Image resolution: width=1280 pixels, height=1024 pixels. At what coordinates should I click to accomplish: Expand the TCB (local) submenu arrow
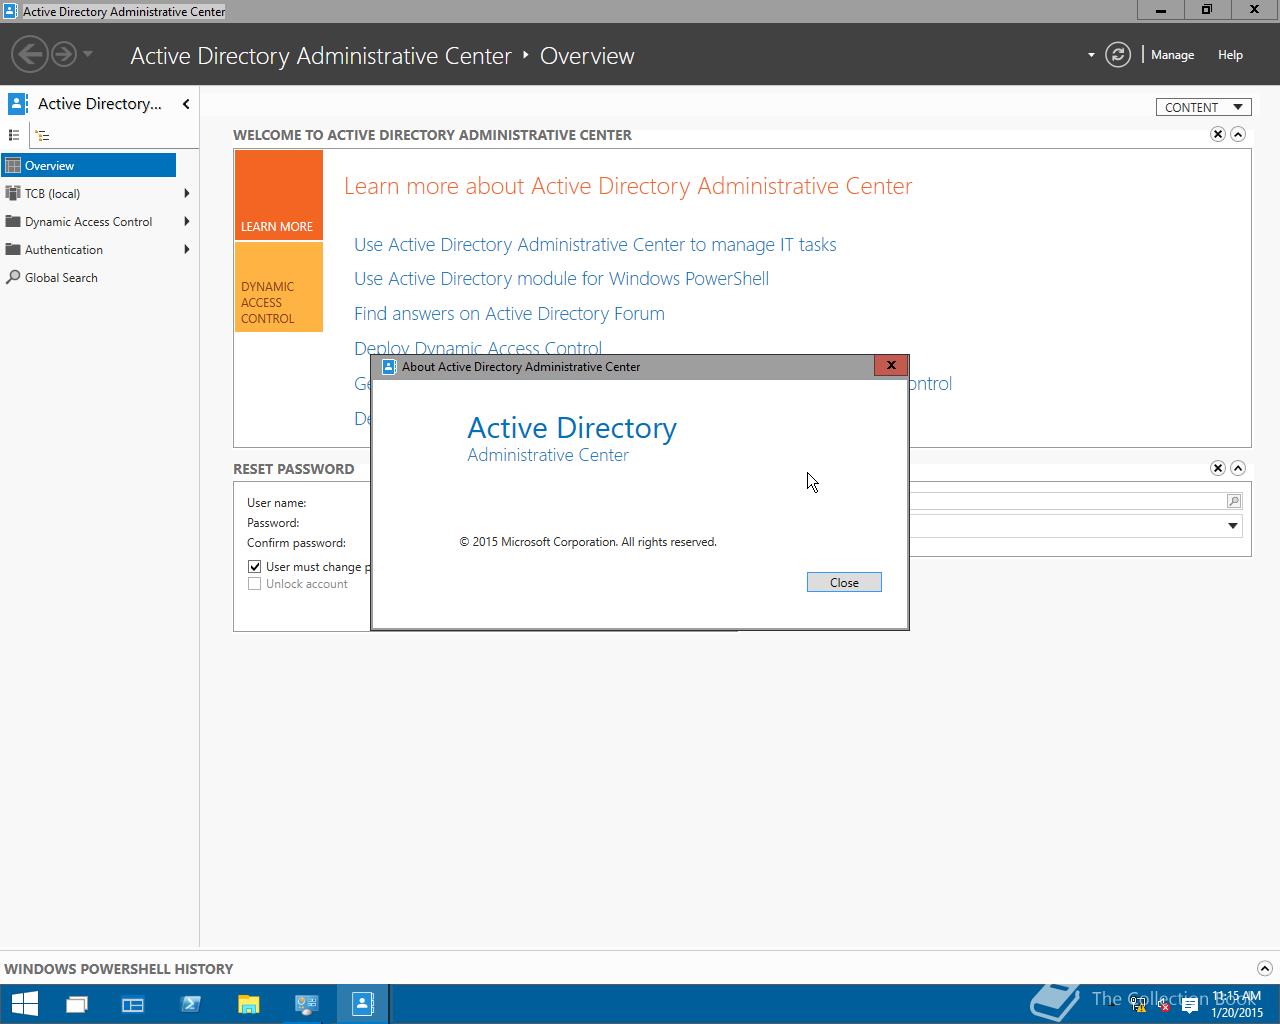tap(187, 193)
